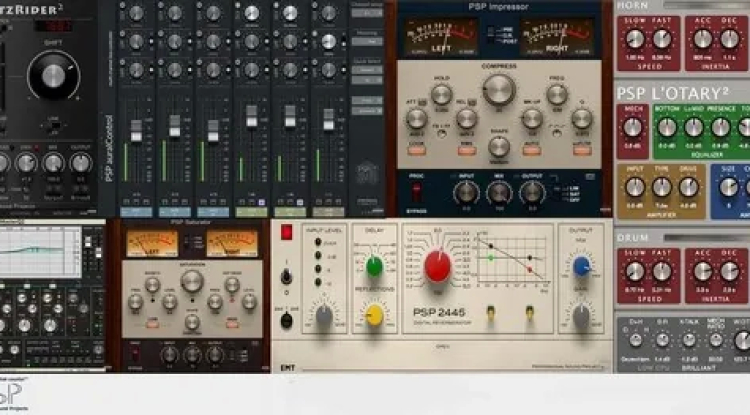The height and width of the screenshot is (415, 750).
Task: Click the RIGHT VU meter on PSP Impressor
Action: (556, 37)
